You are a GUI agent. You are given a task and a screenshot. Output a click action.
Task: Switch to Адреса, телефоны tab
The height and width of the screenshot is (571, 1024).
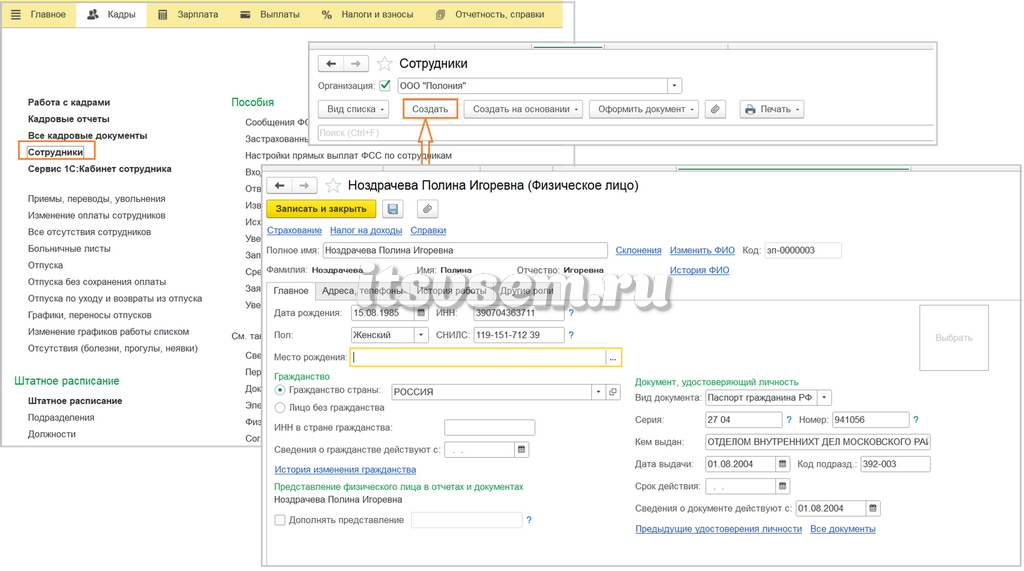362,291
